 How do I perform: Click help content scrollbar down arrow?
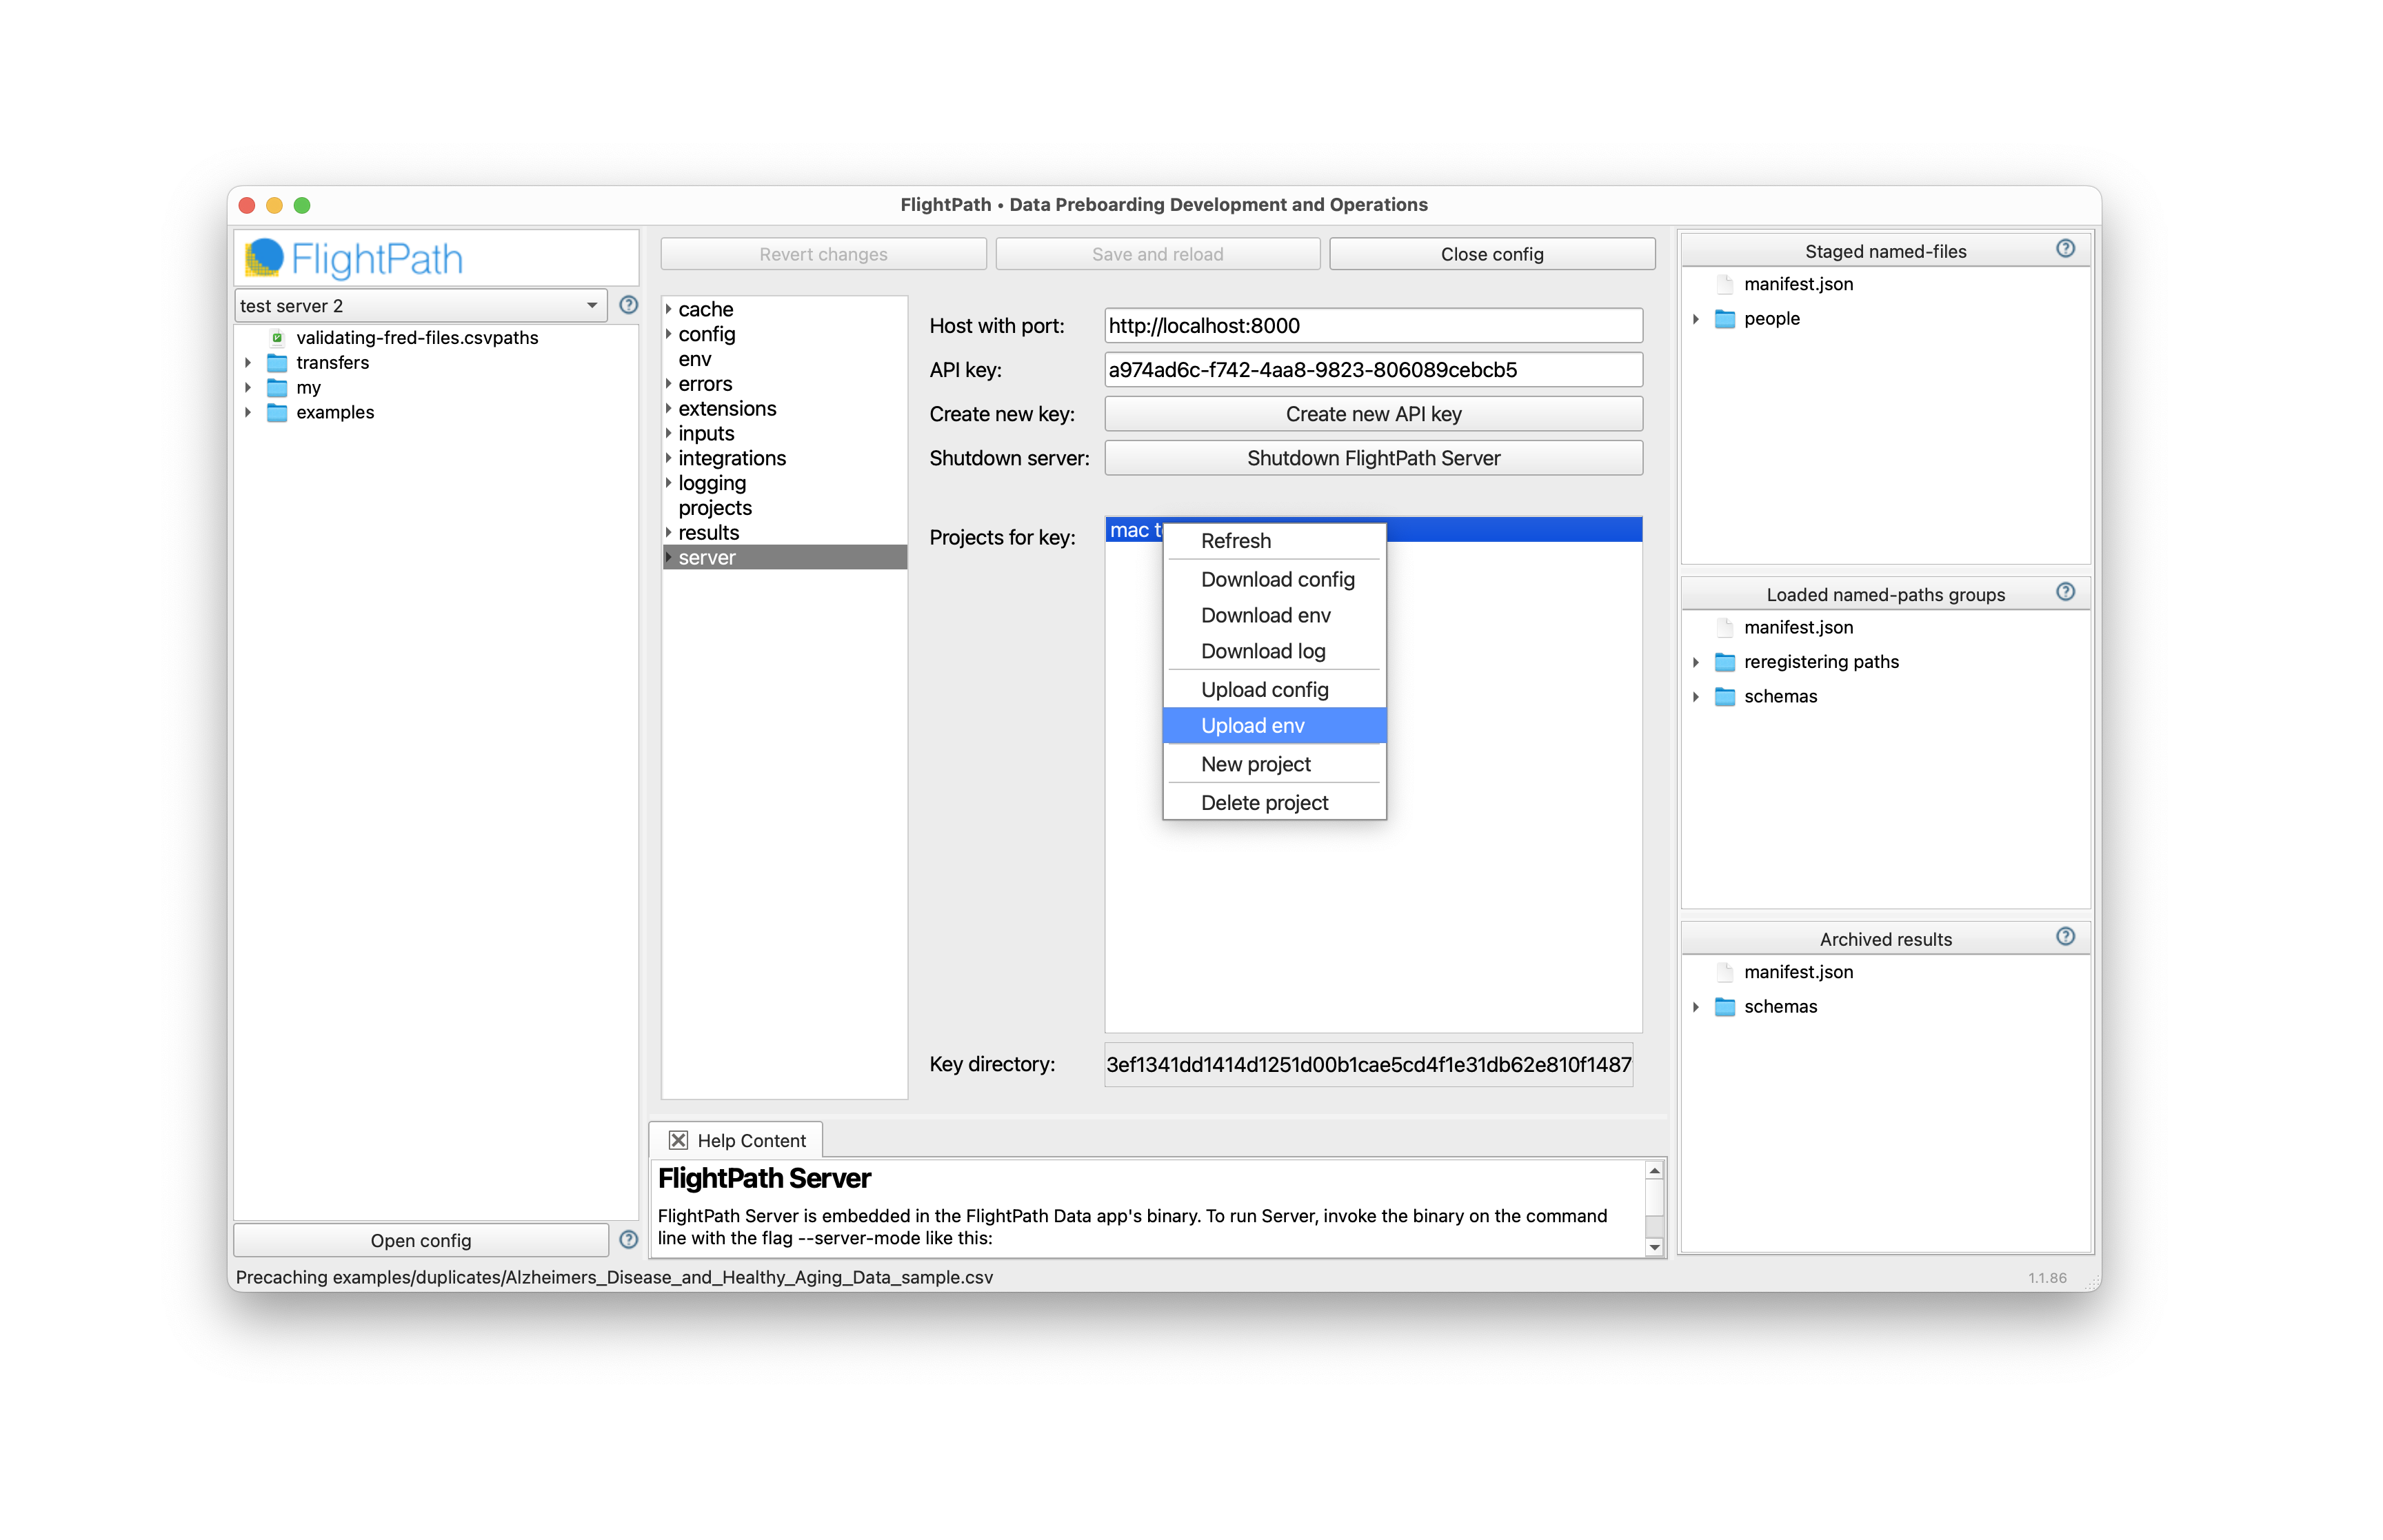click(1654, 1247)
